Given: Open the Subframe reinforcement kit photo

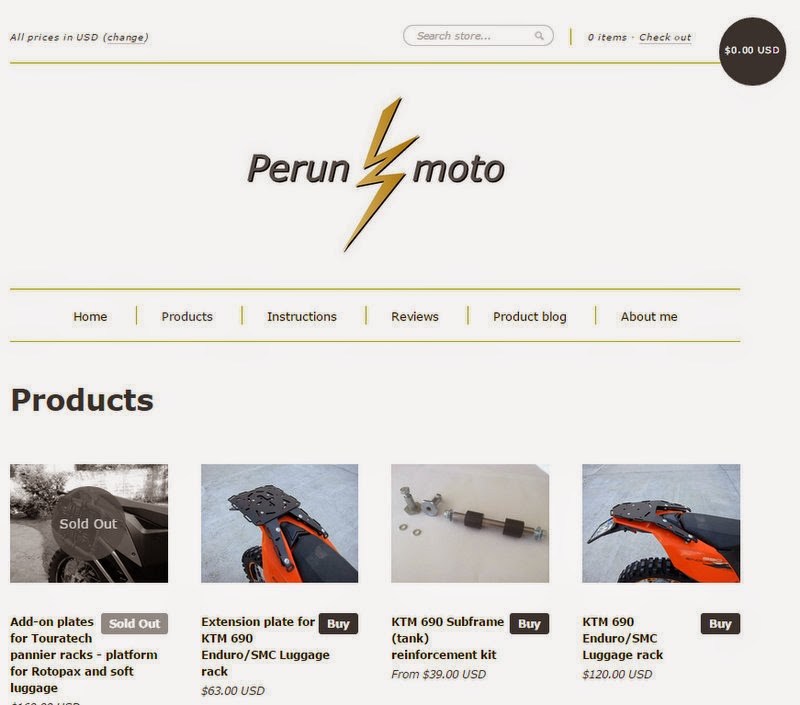Looking at the screenshot, I should (x=470, y=523).
